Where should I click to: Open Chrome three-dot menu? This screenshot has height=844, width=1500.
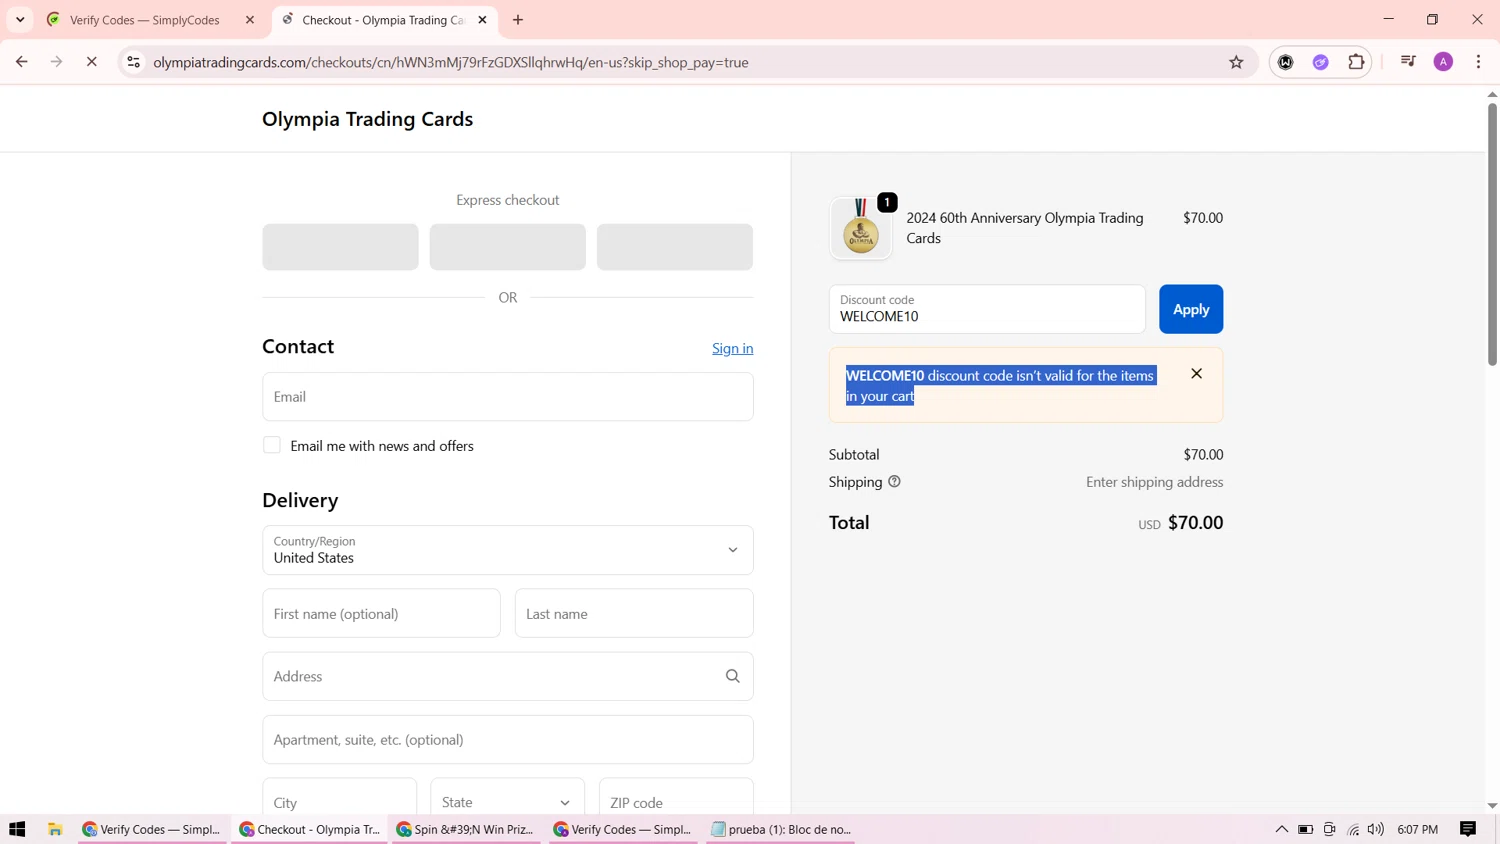[x=1478, y=62]
